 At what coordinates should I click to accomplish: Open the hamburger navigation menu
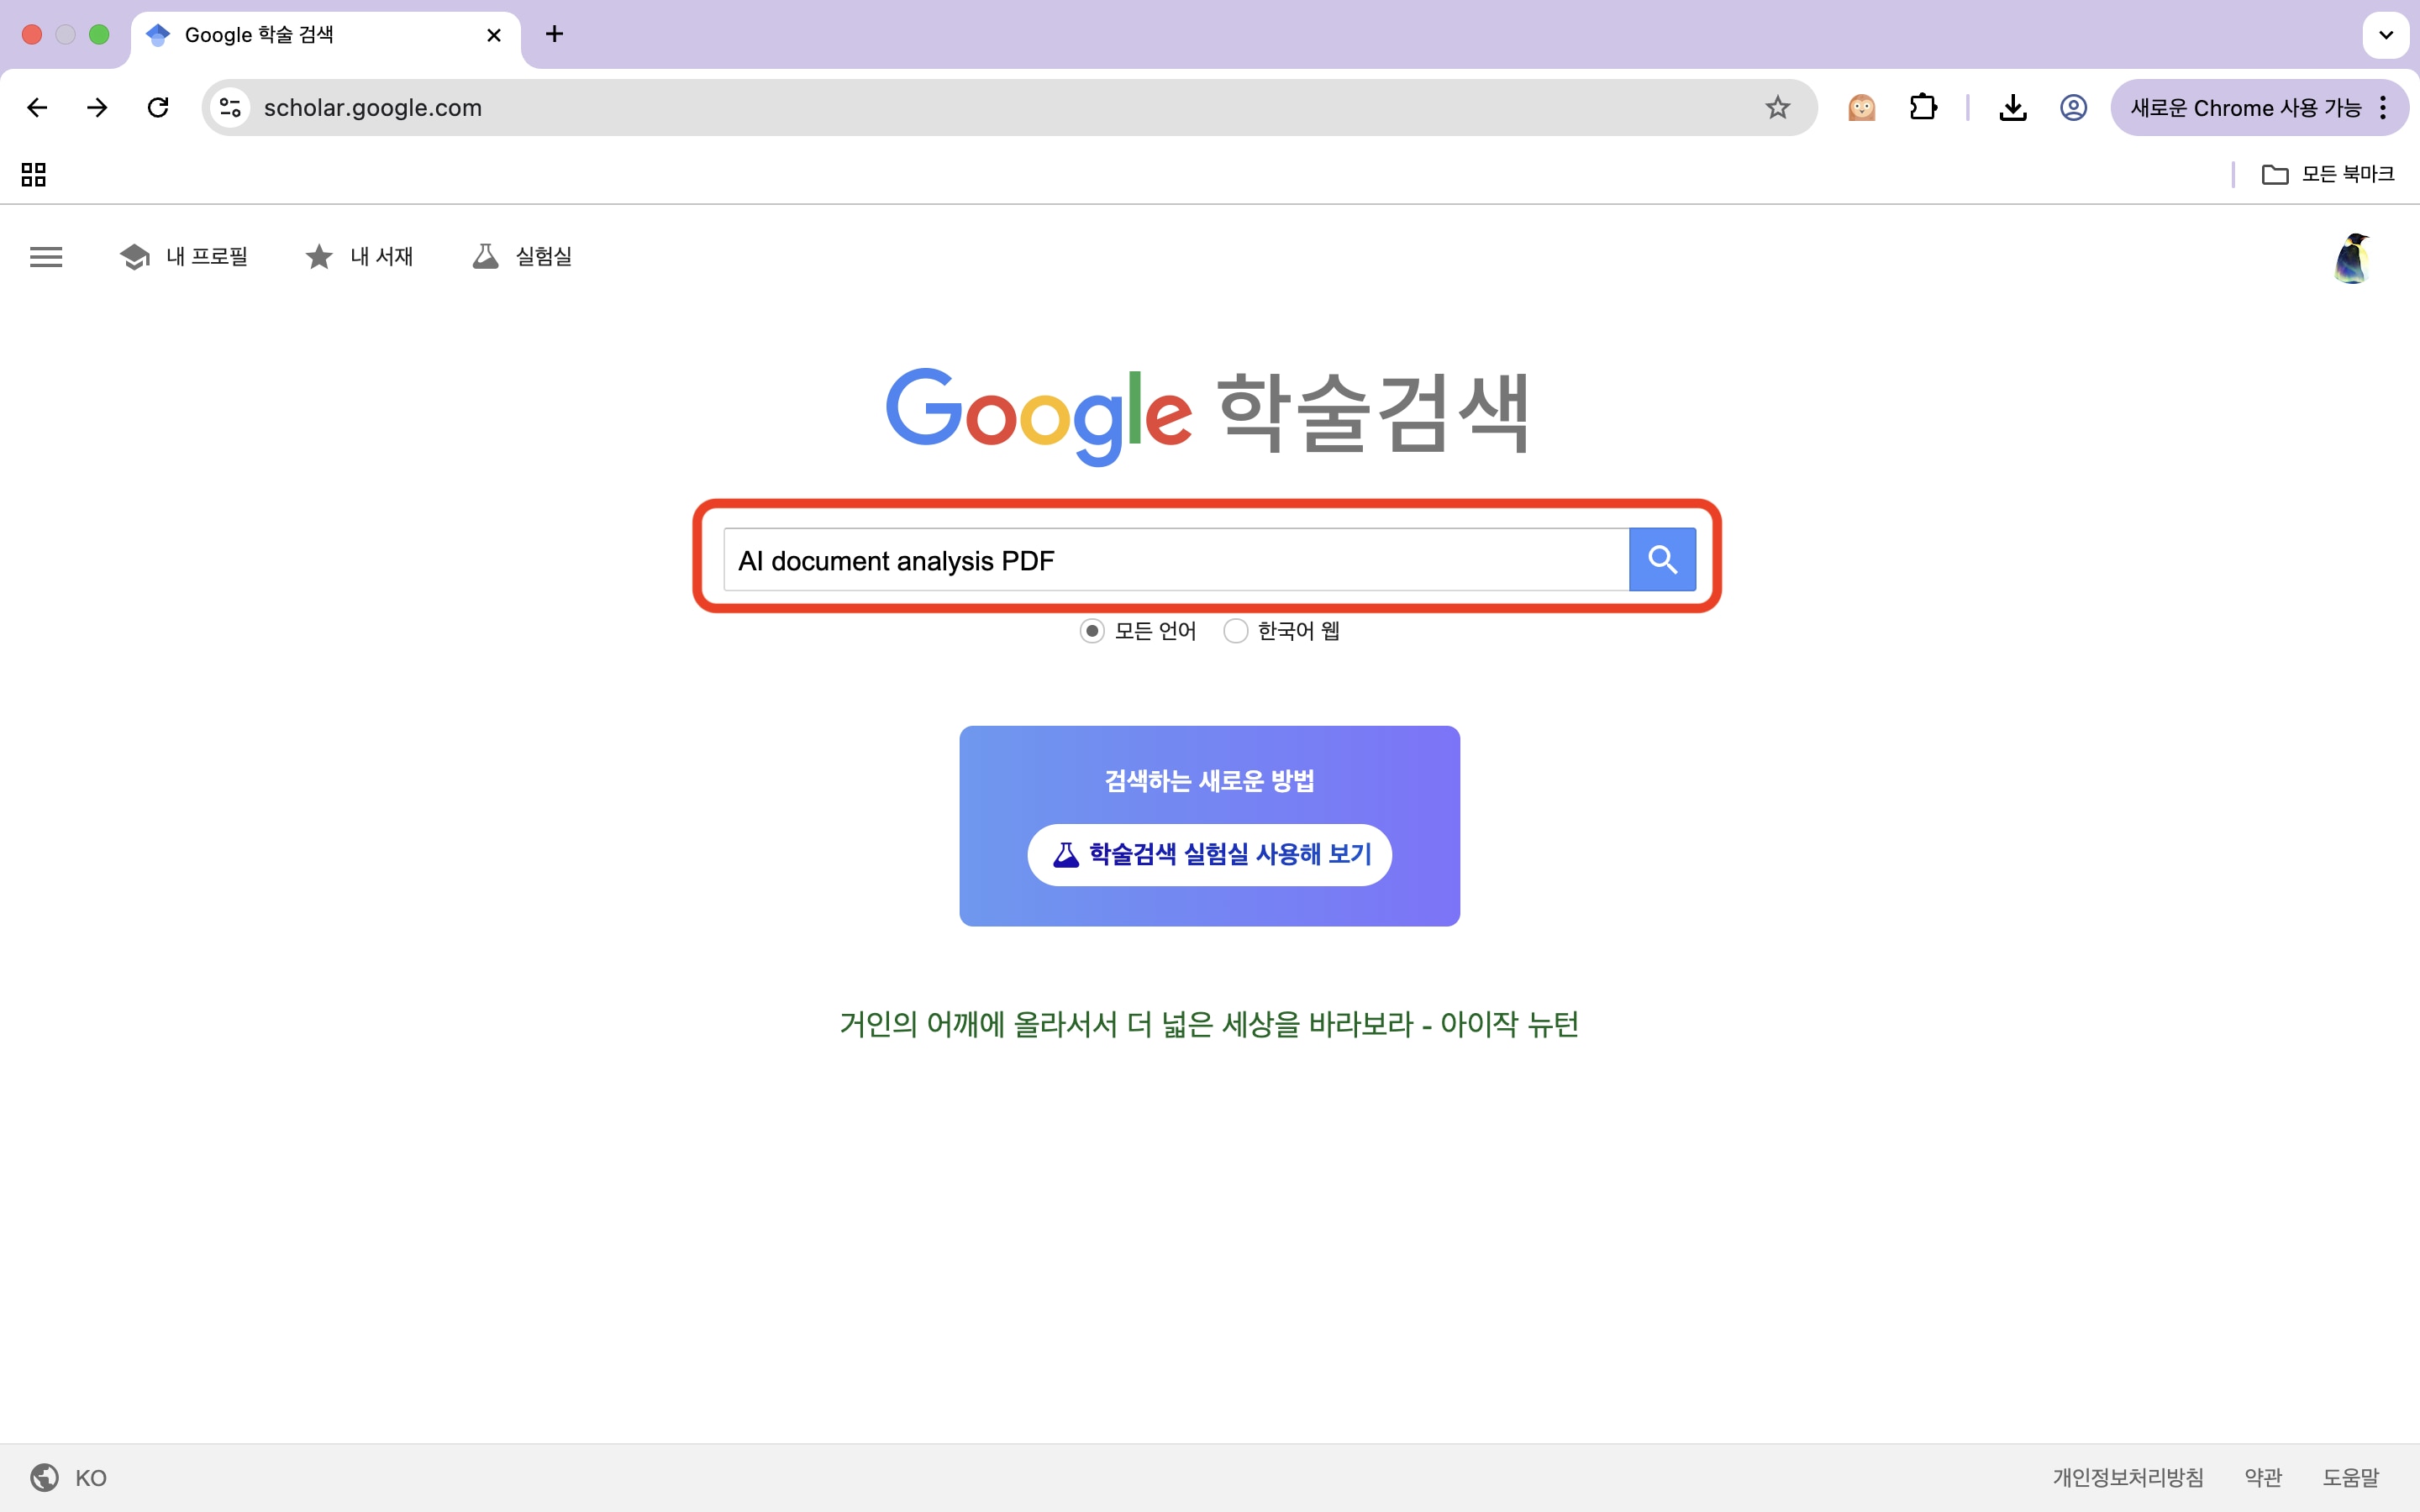(45, 257)
